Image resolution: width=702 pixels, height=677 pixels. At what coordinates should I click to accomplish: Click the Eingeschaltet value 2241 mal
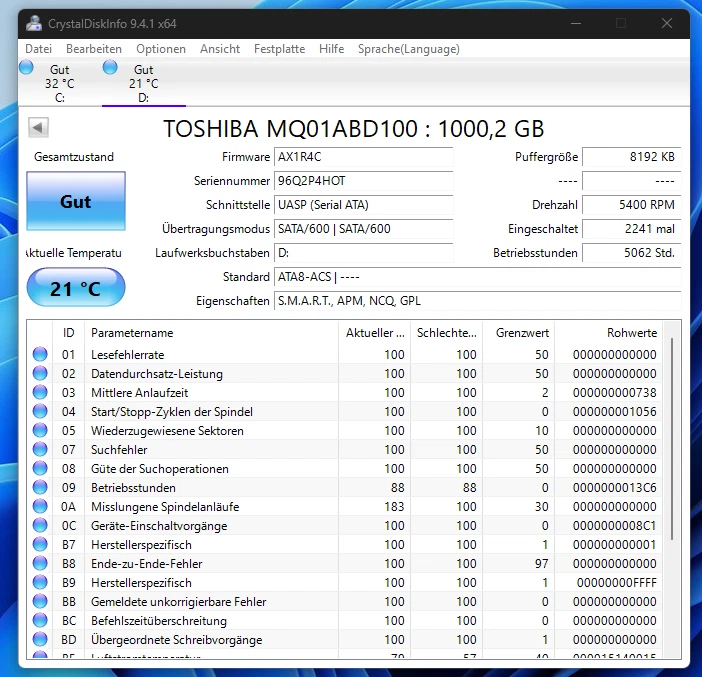[x=632, y=229]
